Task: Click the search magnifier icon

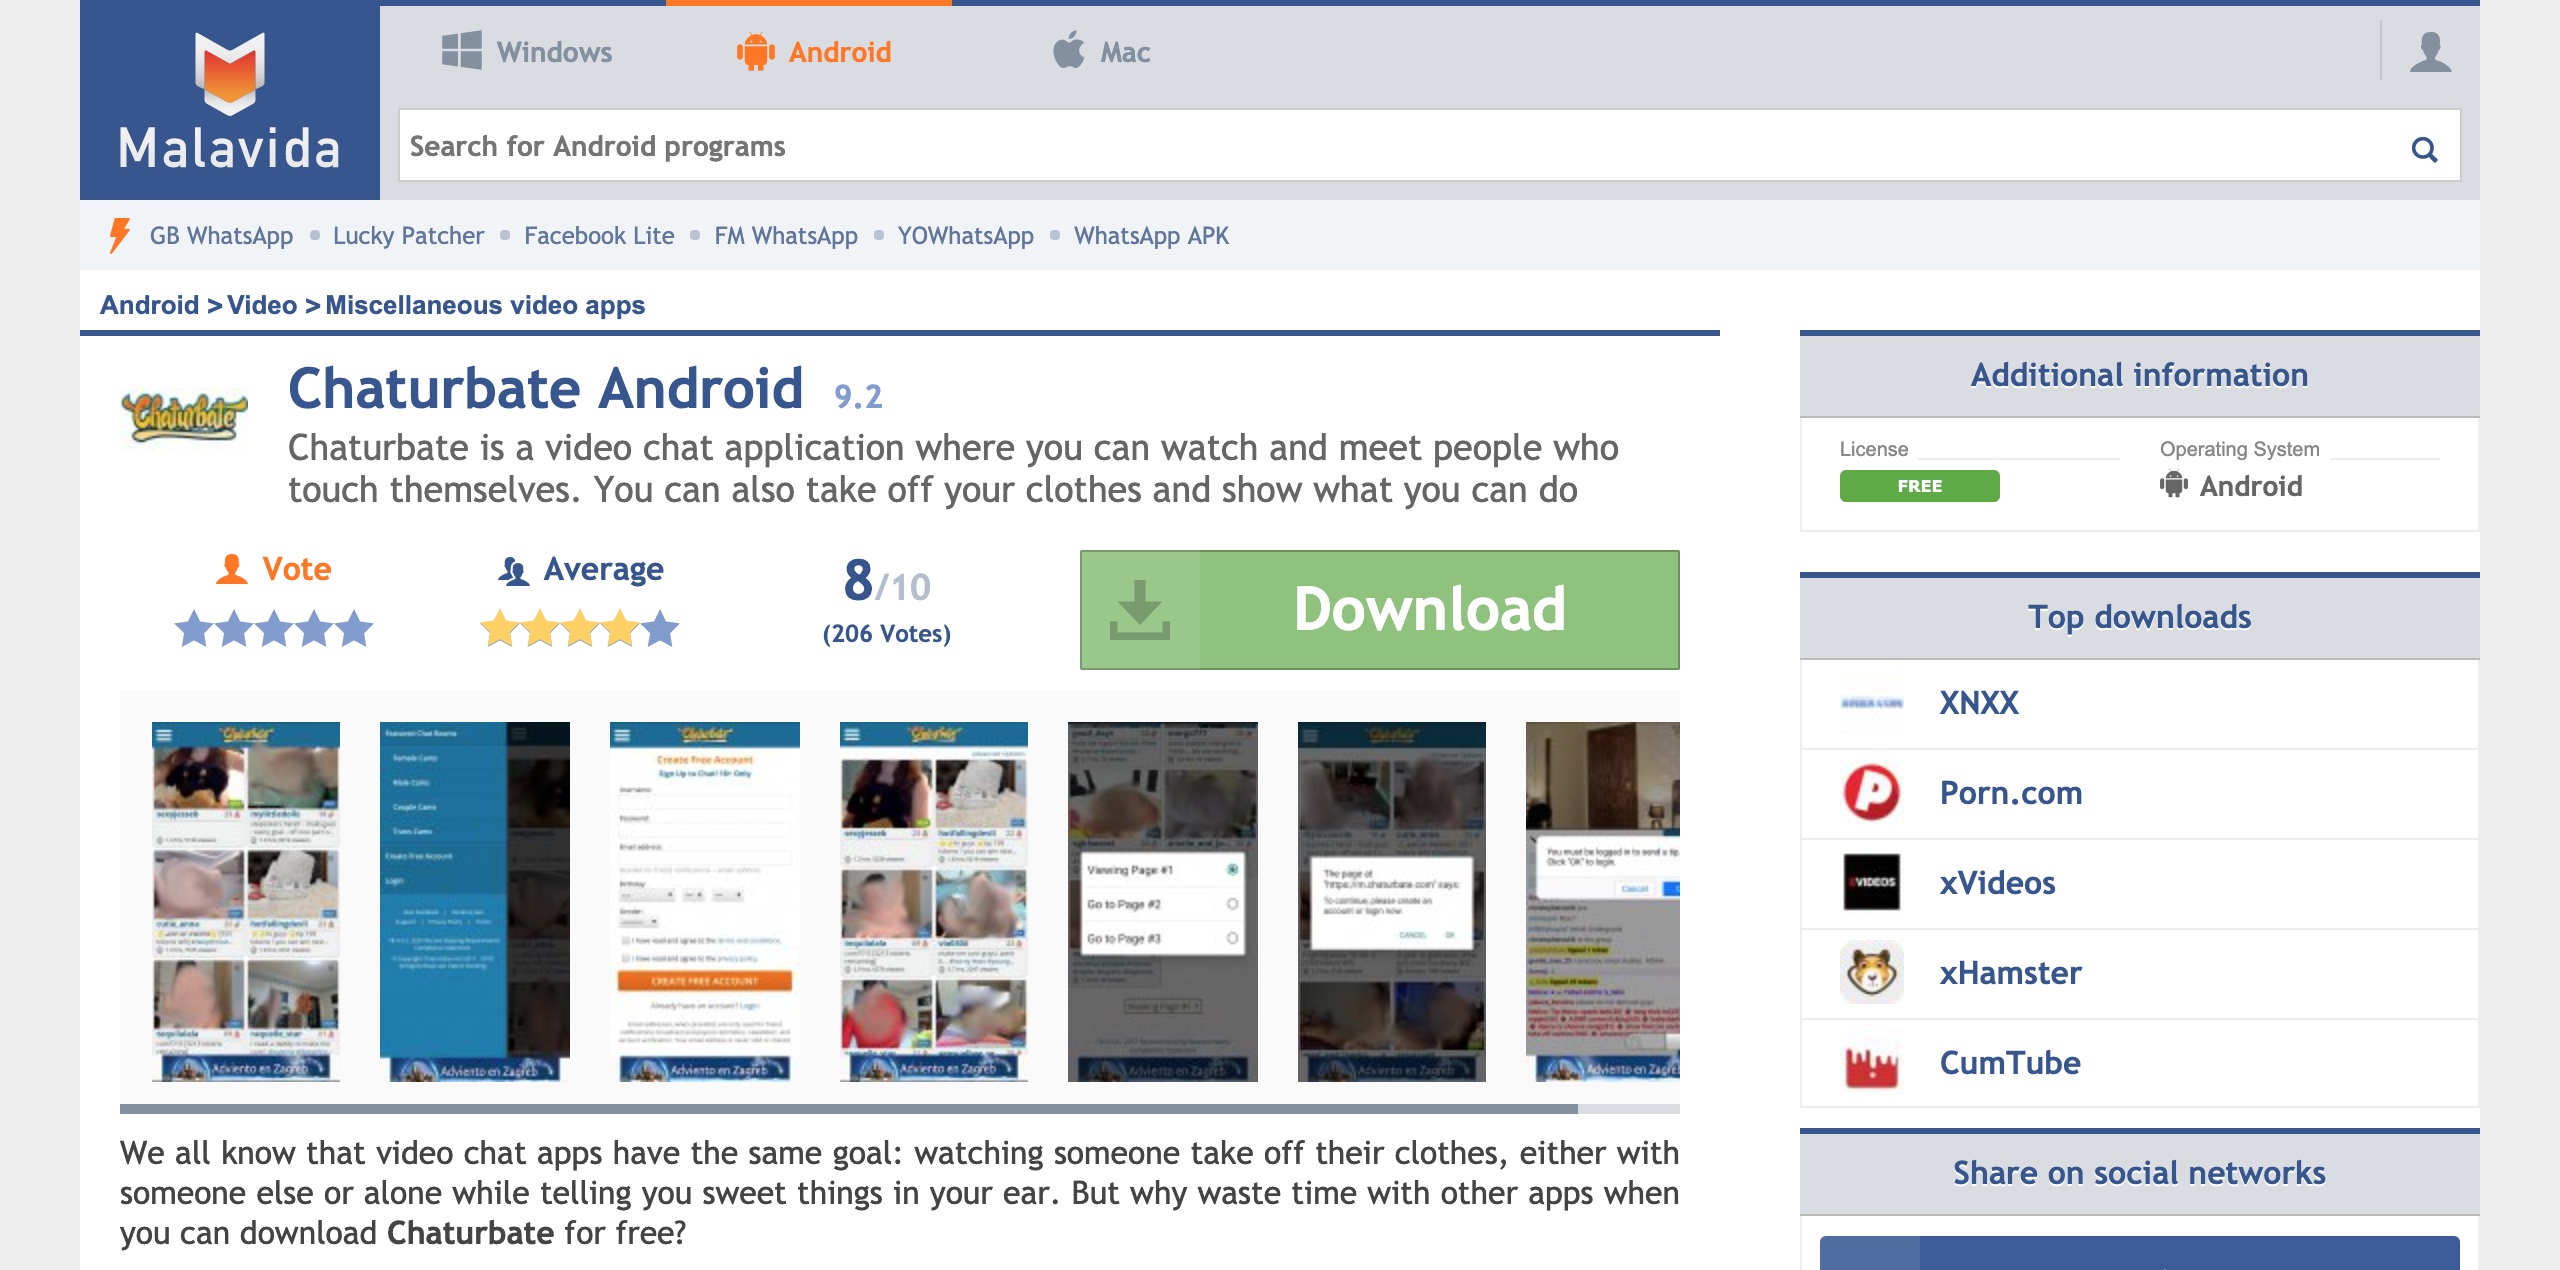Action: [x=2424, y=149]
